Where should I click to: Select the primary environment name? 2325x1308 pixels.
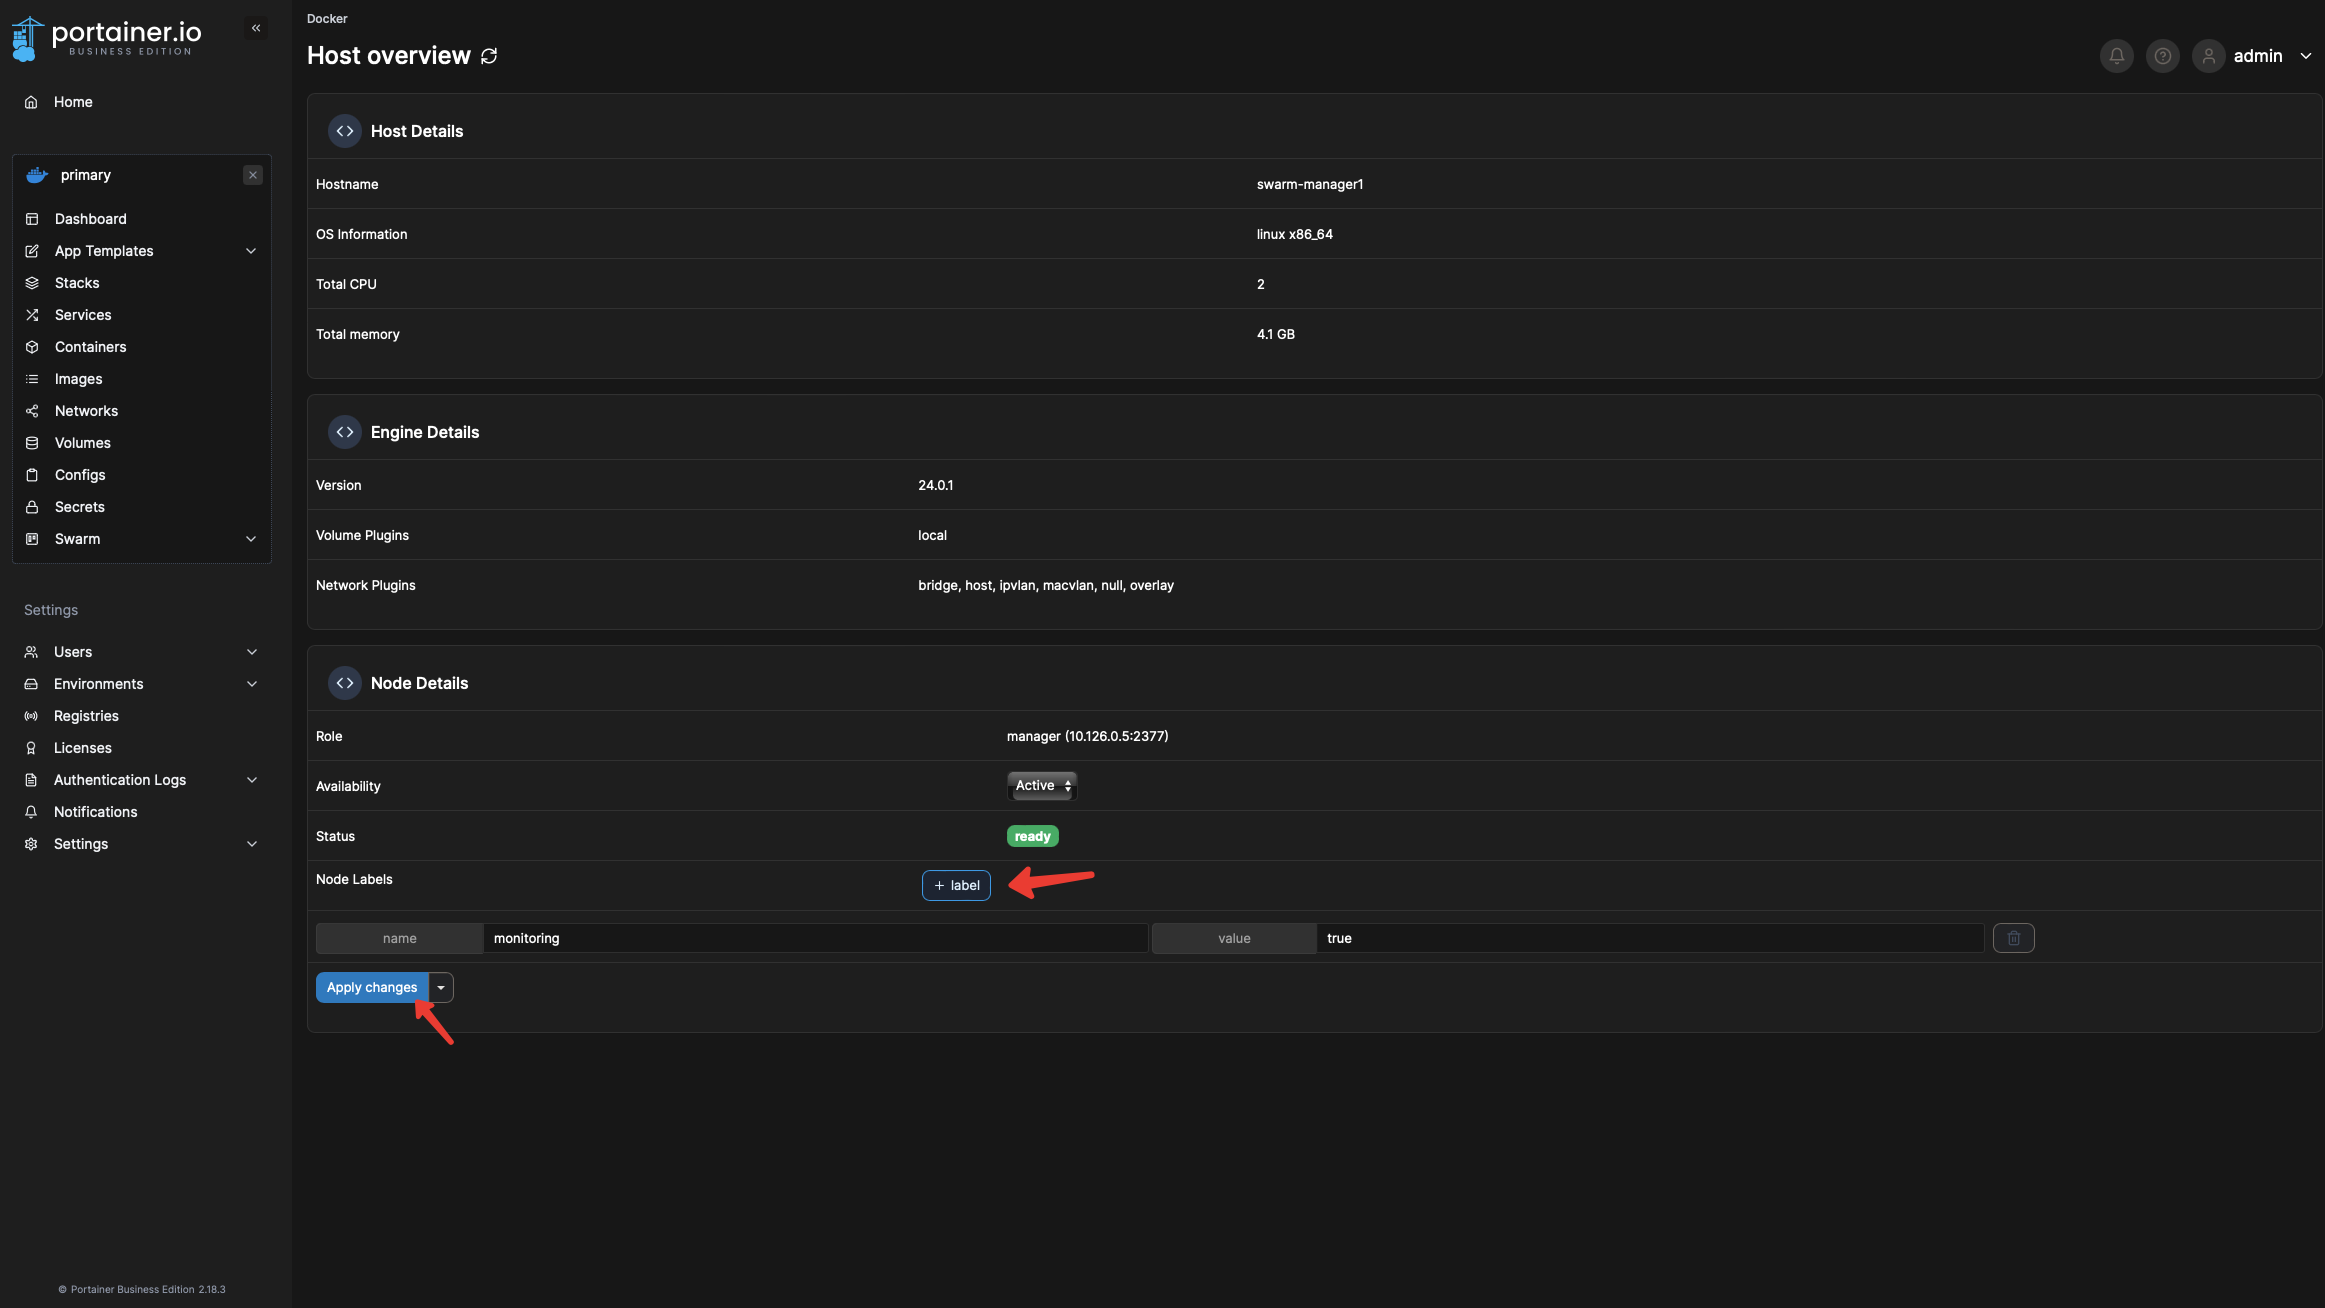tap(86, 175)
